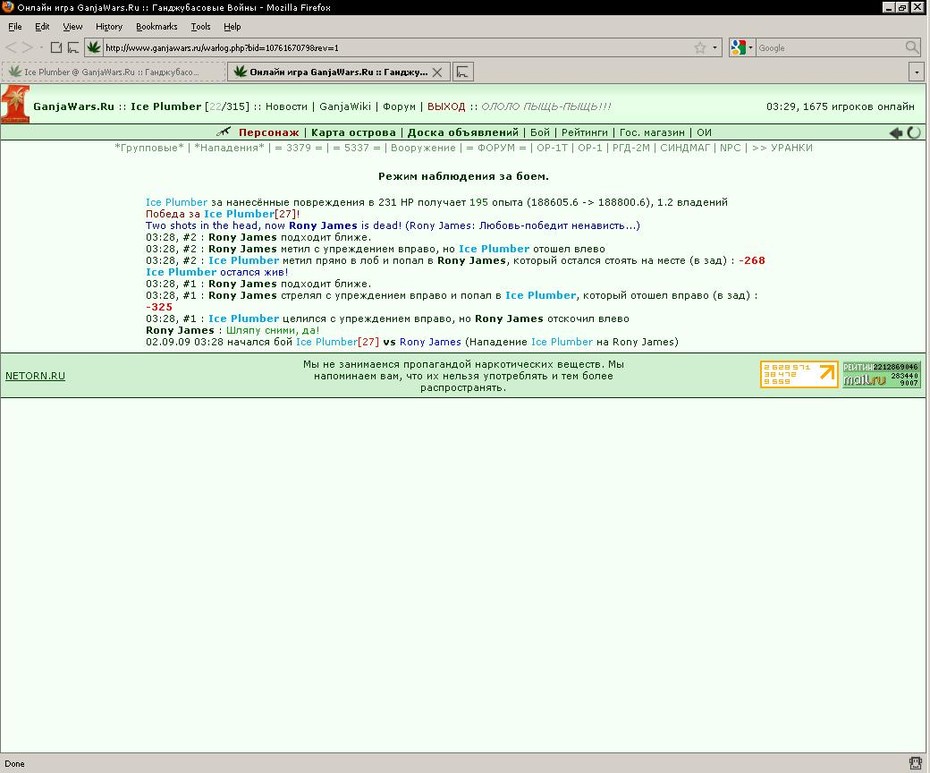This screenshot has width=930, height=773.
Task: Open the Tools menu
Action: [200, 27]
